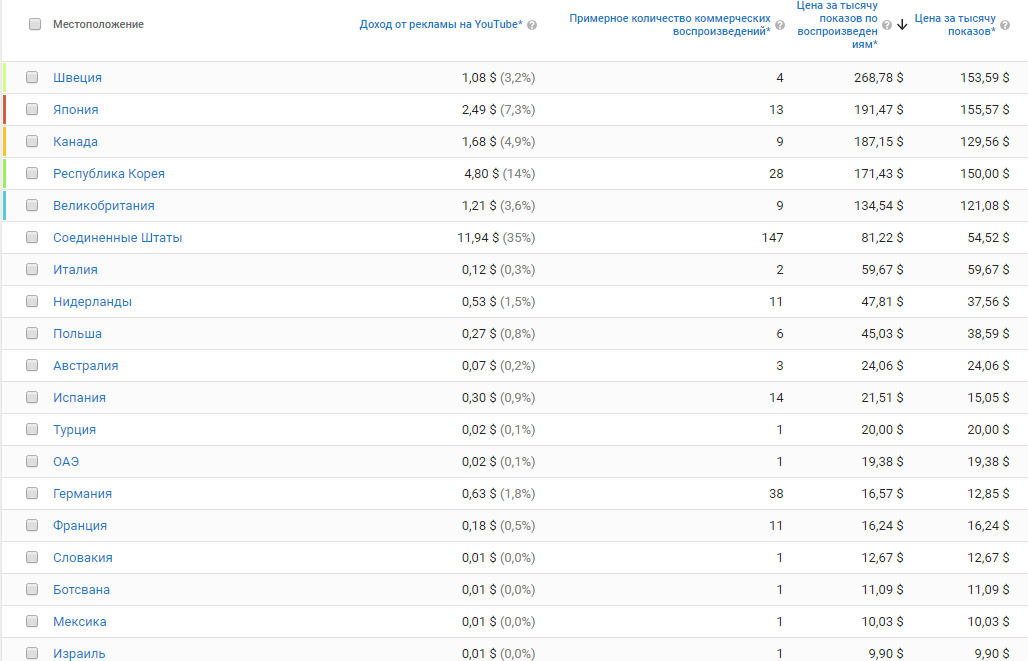This screenshot has width=1028, height=661.
Task: Check the Нидерланды row checkbox
Action: (32, 301)
